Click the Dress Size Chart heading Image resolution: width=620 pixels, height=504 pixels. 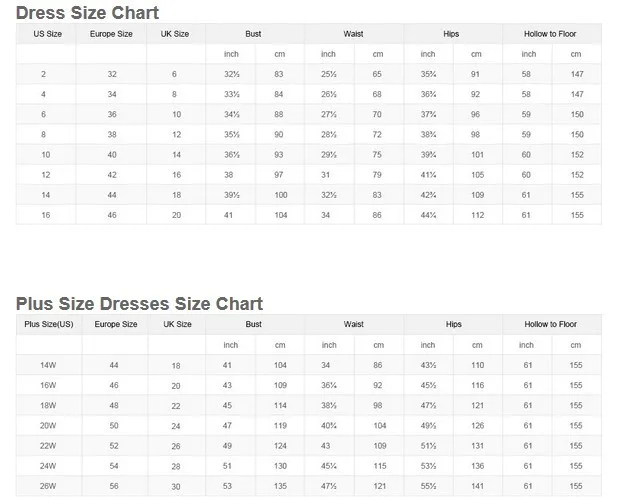(87, 13)
